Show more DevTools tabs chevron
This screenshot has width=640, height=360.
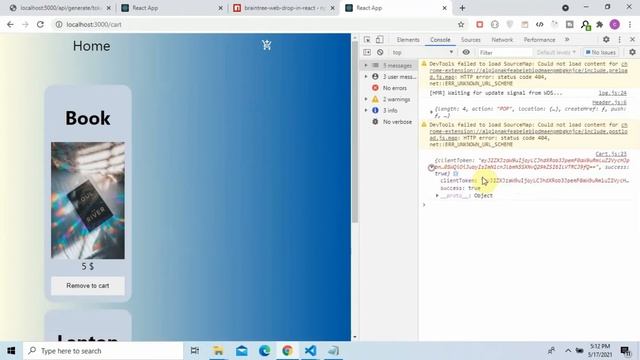[567, 40]
